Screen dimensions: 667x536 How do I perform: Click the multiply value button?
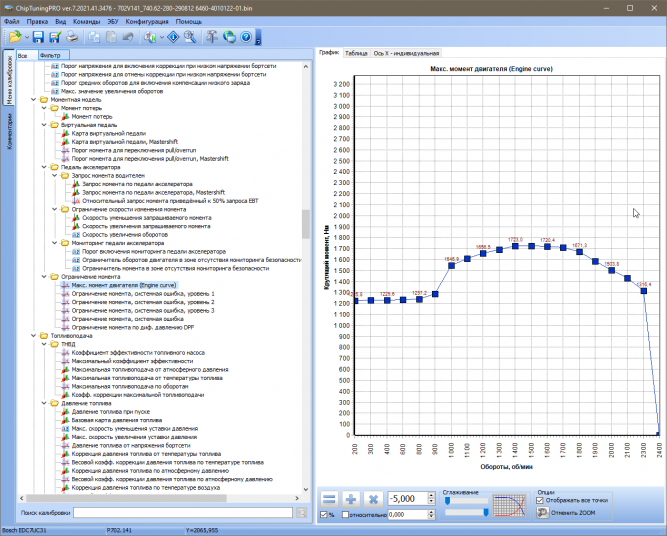373,499
